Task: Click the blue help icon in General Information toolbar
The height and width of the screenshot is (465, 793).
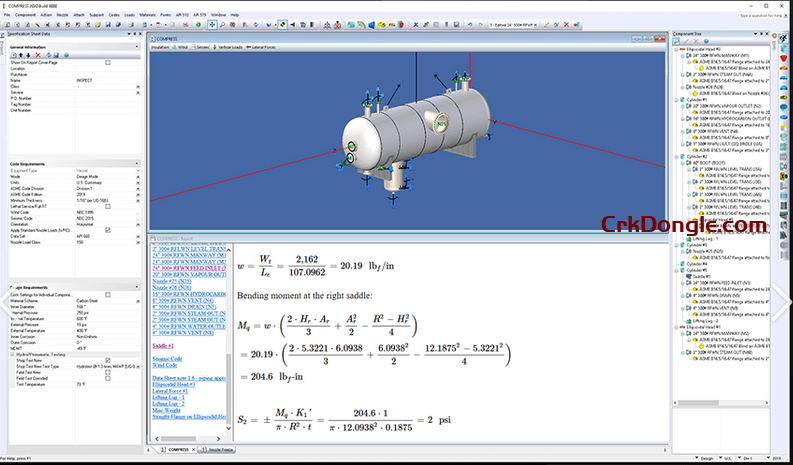Action: 66,55
